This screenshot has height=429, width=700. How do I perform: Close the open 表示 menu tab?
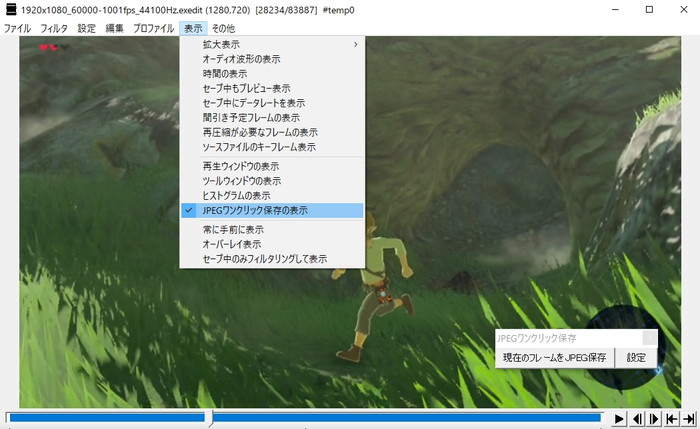coord(193,29)
